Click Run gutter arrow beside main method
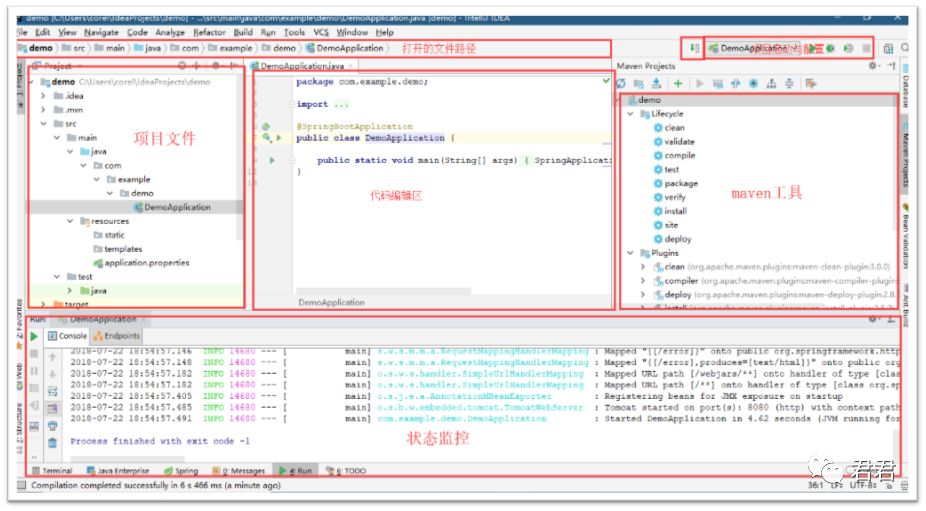926x511 pixels. (x=272, y=160)
